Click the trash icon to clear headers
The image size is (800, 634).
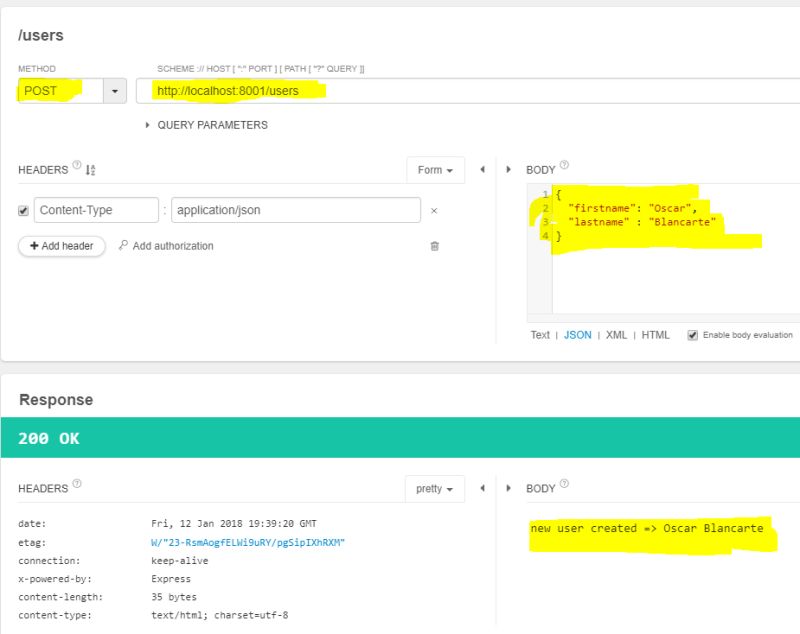click(434, 245)
